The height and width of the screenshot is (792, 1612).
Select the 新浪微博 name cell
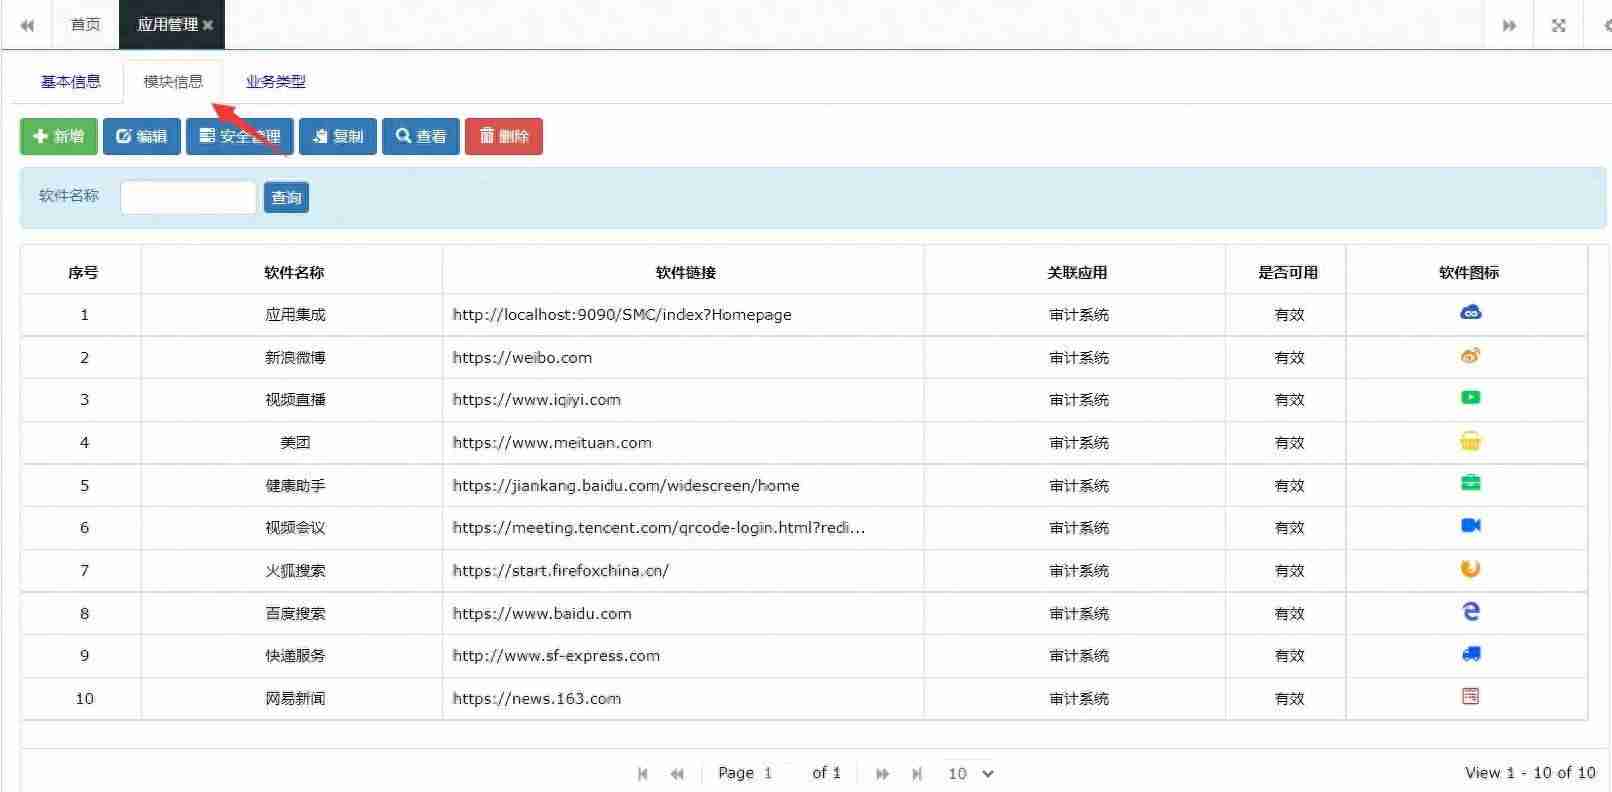(294, 357)
